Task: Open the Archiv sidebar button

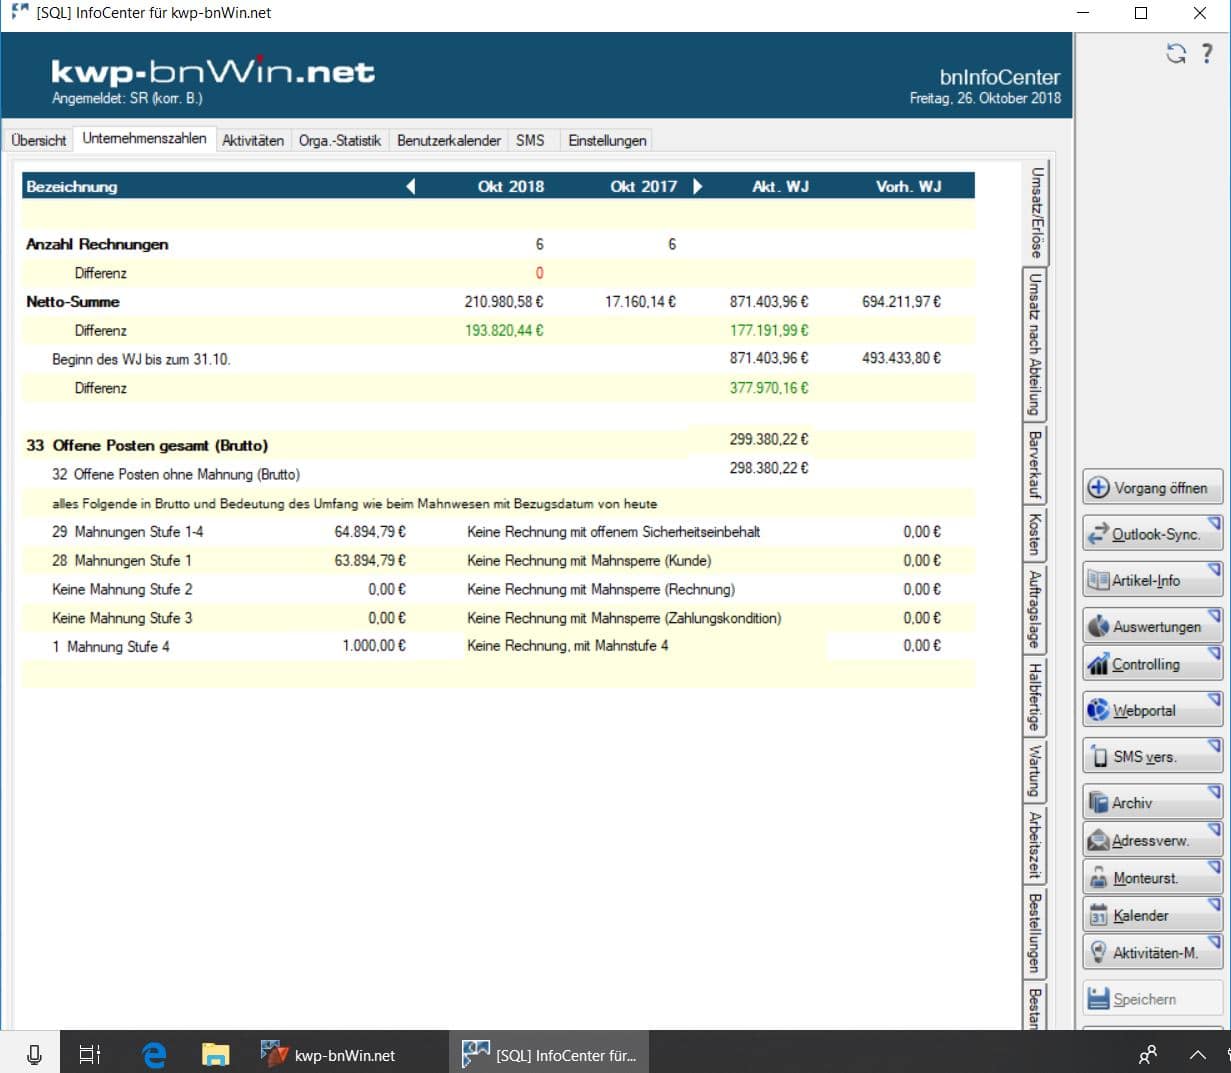Action: coord(1151,802)
